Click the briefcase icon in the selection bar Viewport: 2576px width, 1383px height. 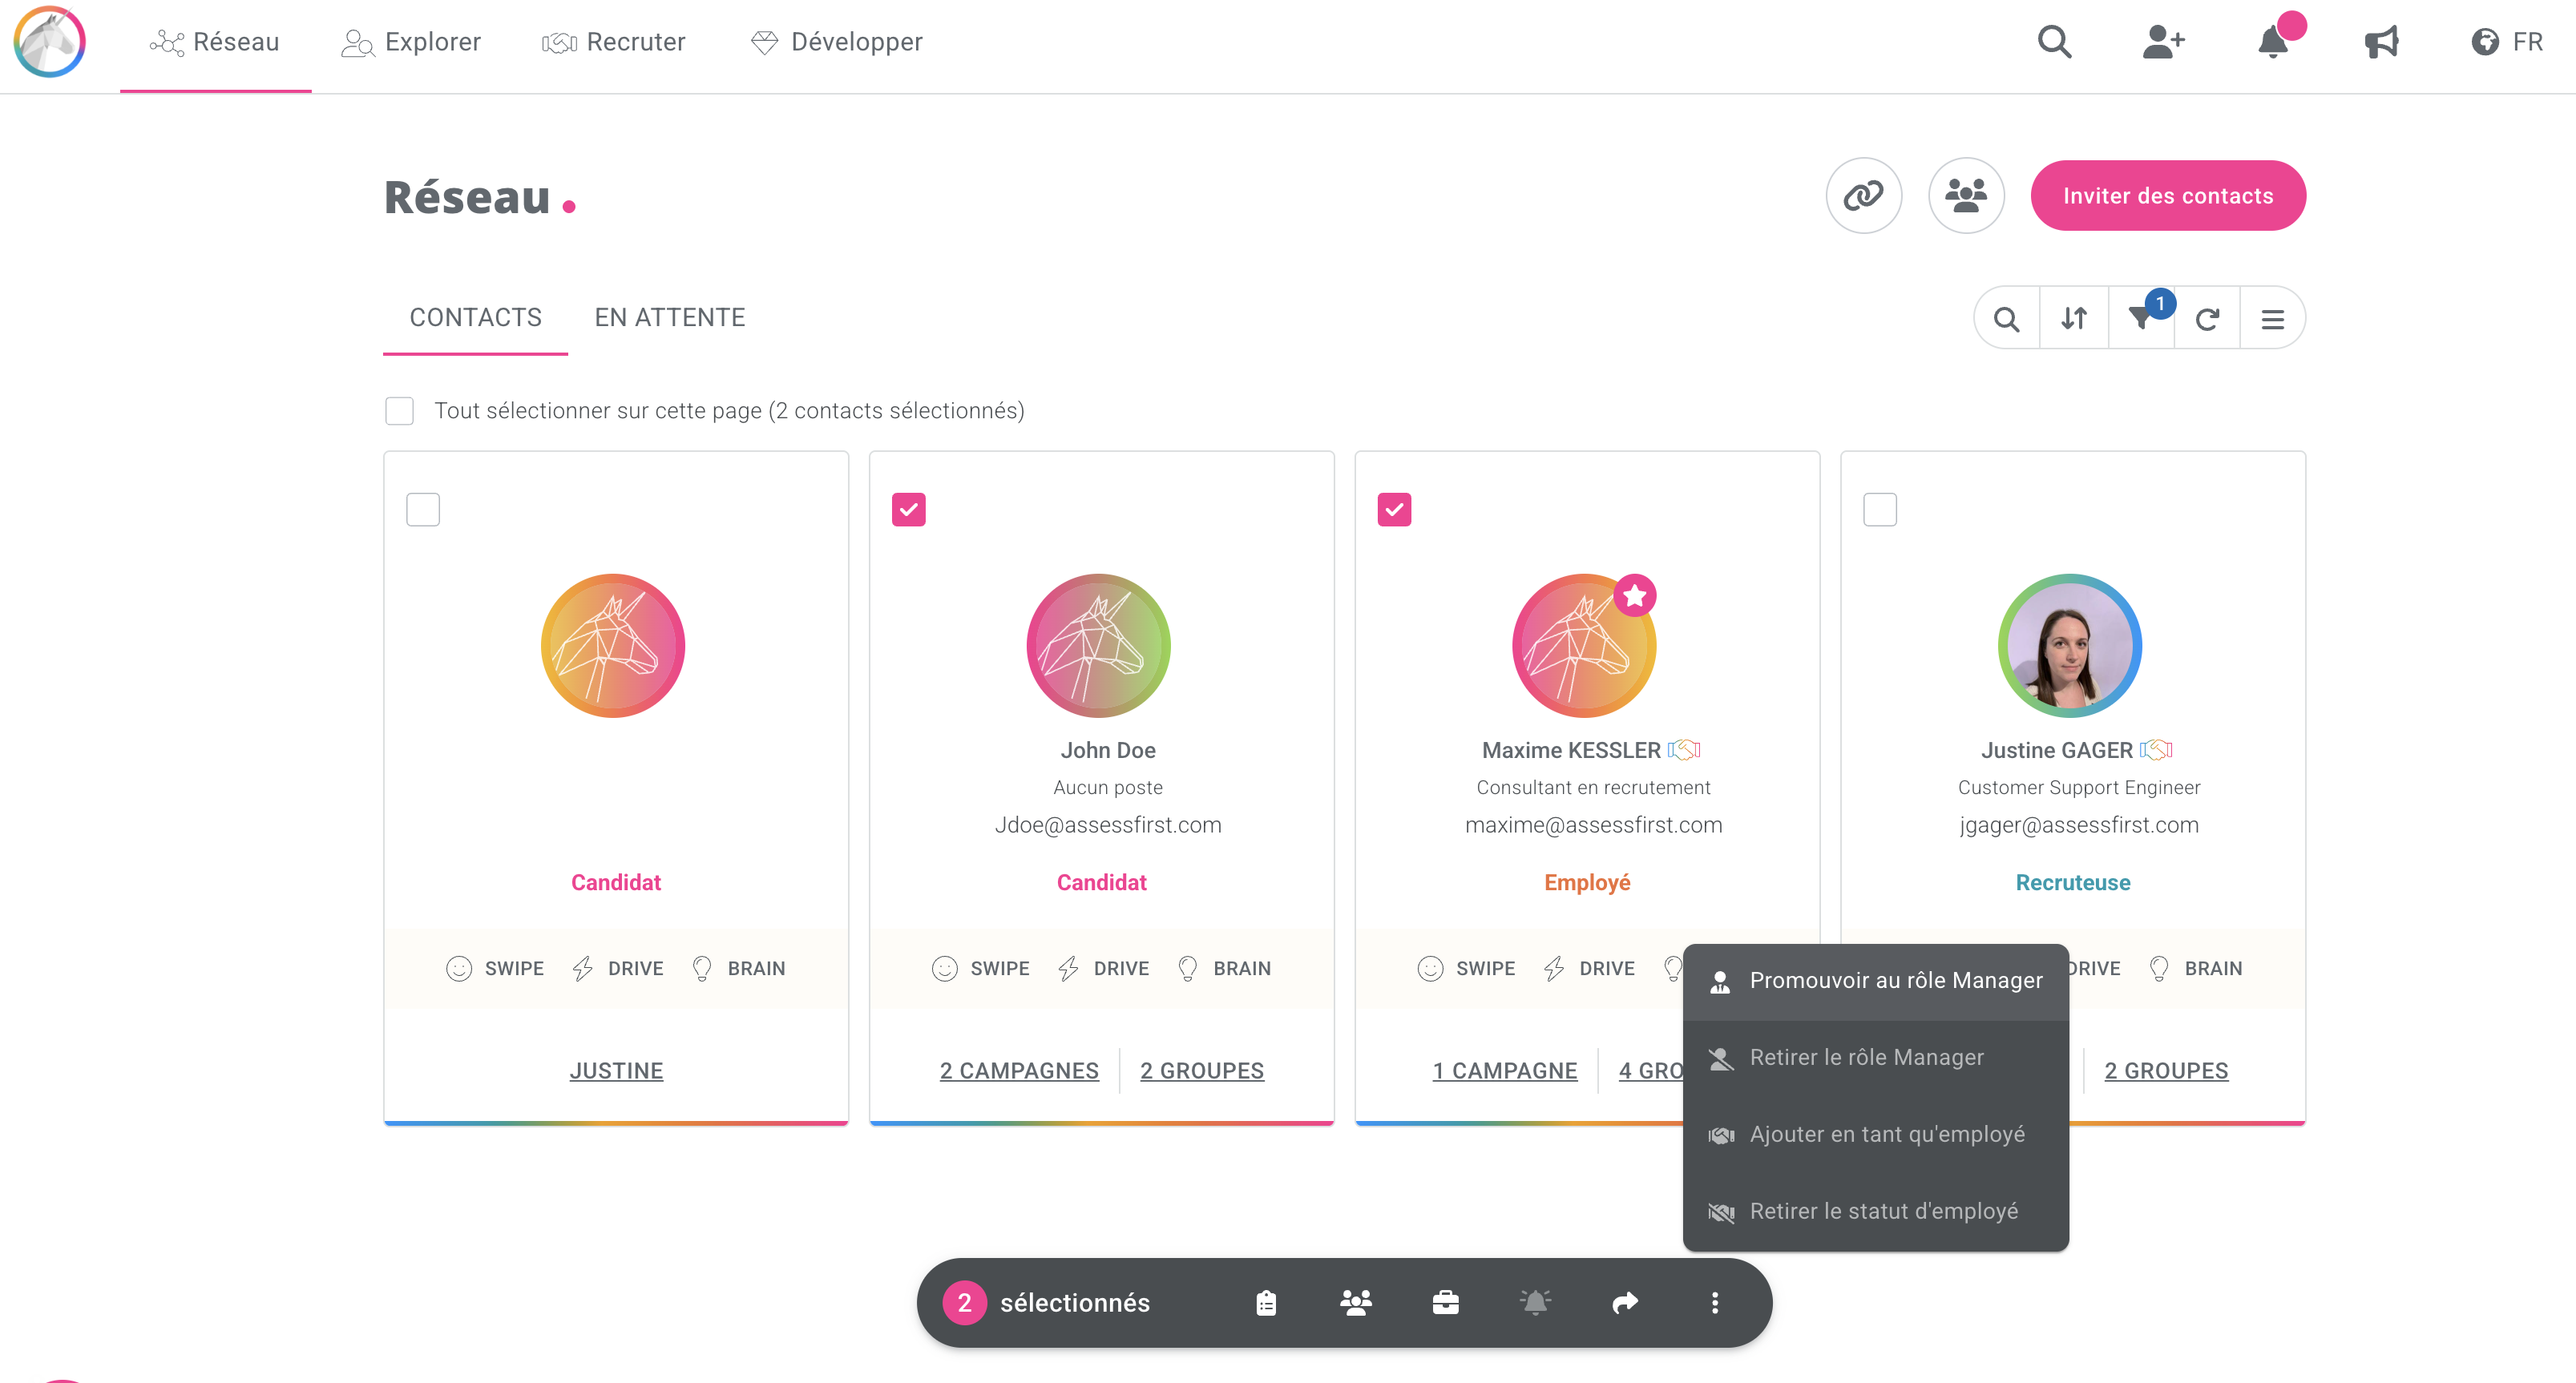click(1445, 1302)
